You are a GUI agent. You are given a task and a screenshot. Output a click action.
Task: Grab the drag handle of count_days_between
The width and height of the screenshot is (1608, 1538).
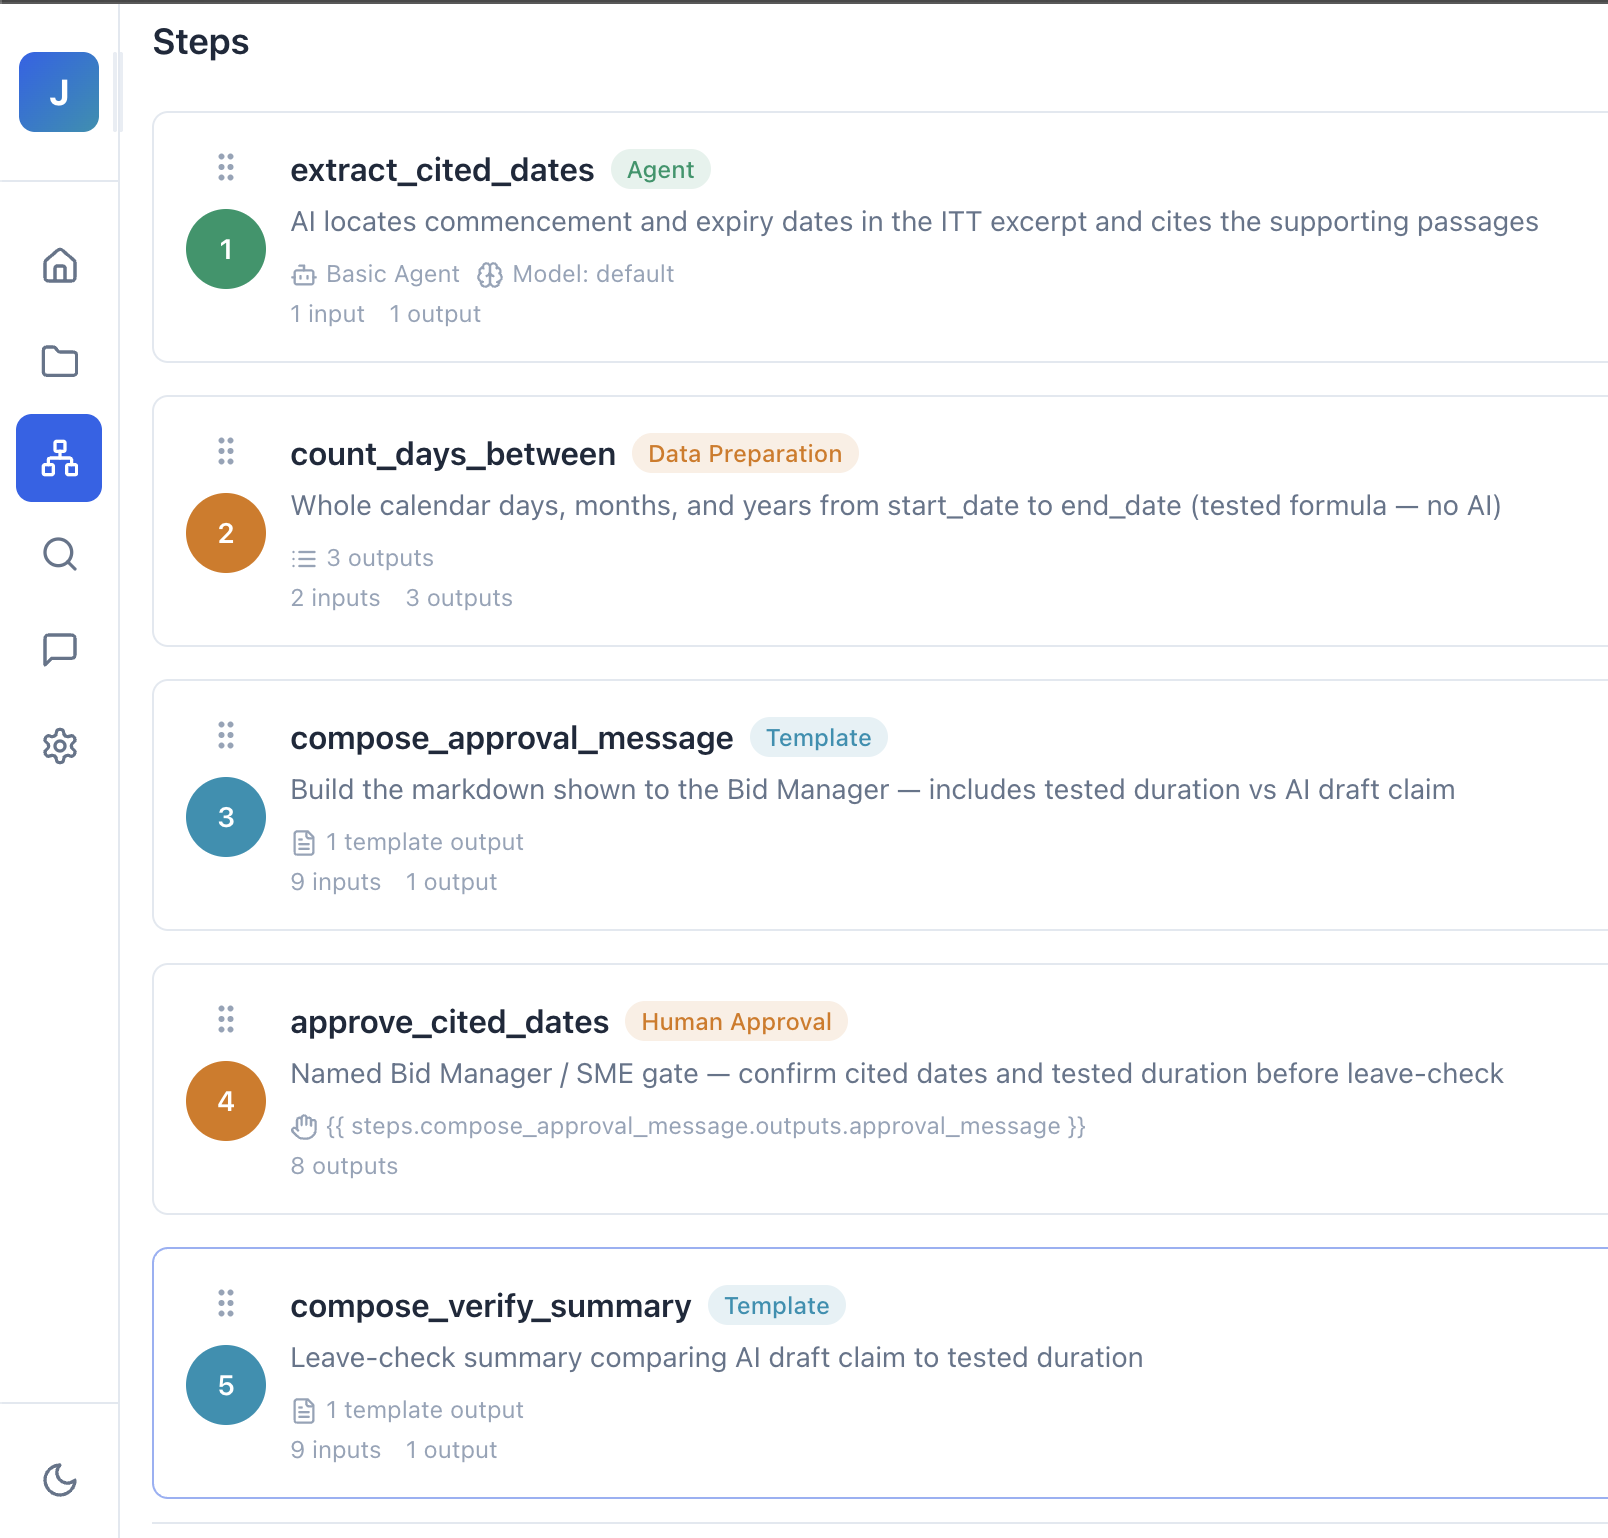[226, 451]
